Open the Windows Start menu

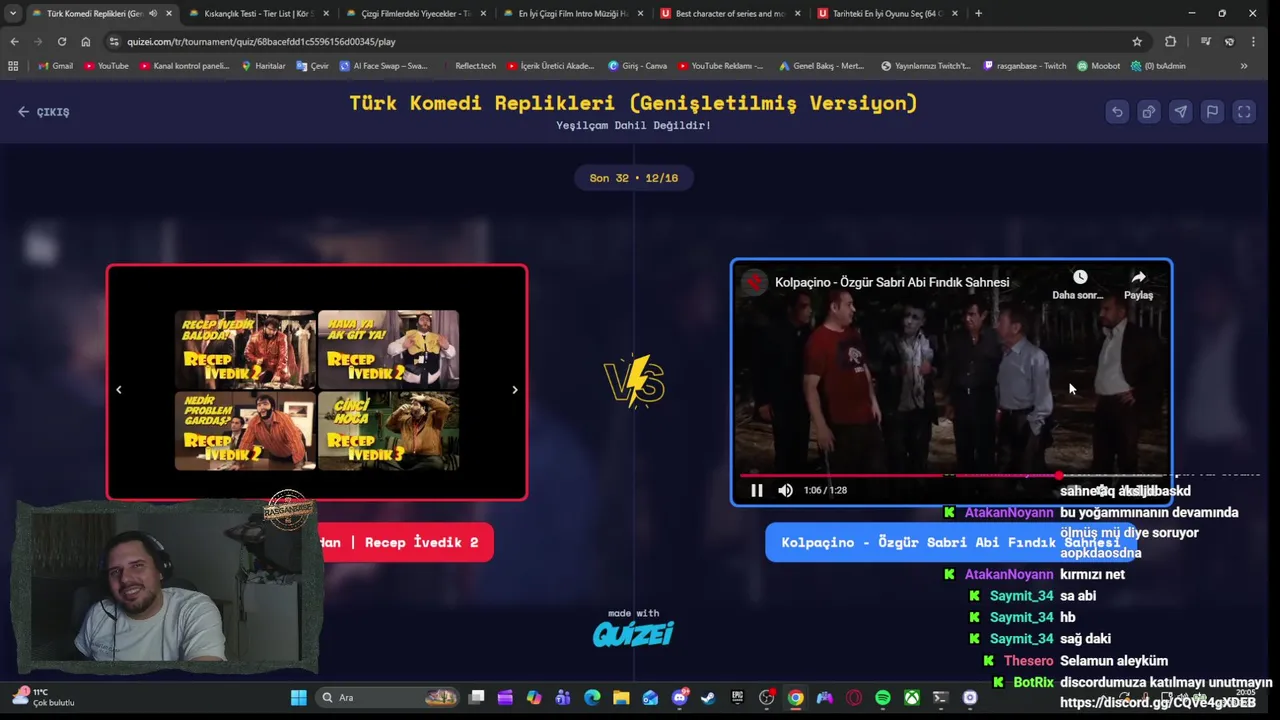click(x=298, y=698)
